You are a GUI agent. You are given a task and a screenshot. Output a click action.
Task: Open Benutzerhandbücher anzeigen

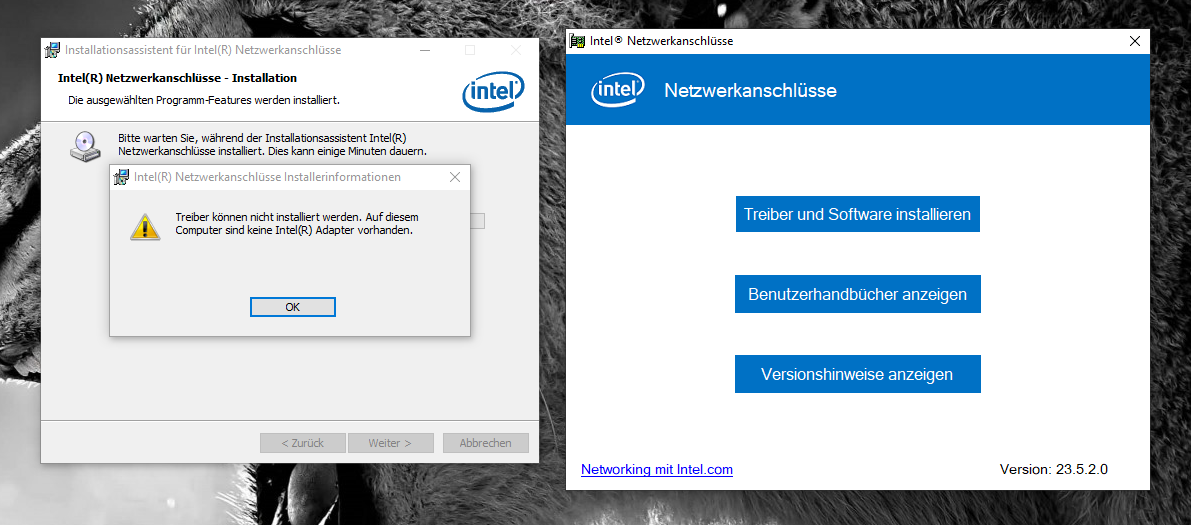click(x=858, y=294)
